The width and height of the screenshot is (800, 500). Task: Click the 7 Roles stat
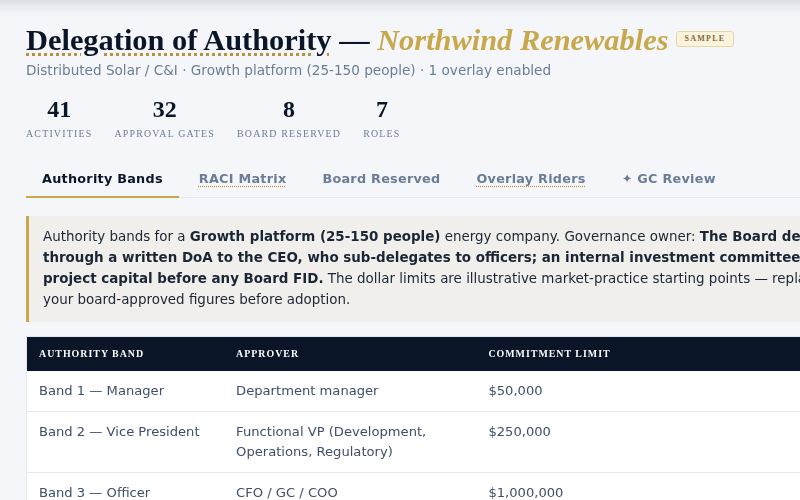(x=381, y=120)
